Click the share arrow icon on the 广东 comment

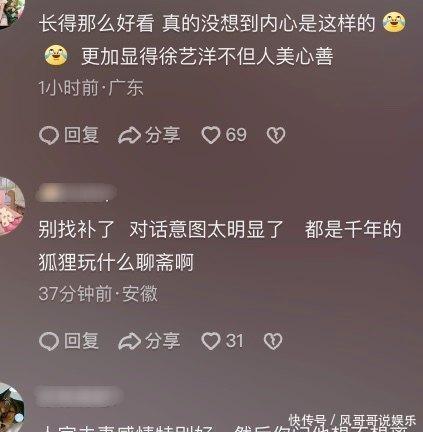click(x=129, y=135)
